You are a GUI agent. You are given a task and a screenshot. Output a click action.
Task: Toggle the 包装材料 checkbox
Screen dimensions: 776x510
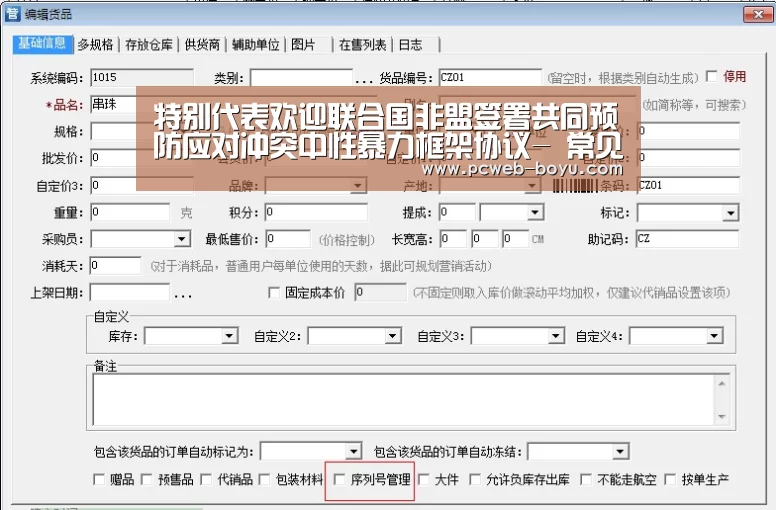(264, 479)
